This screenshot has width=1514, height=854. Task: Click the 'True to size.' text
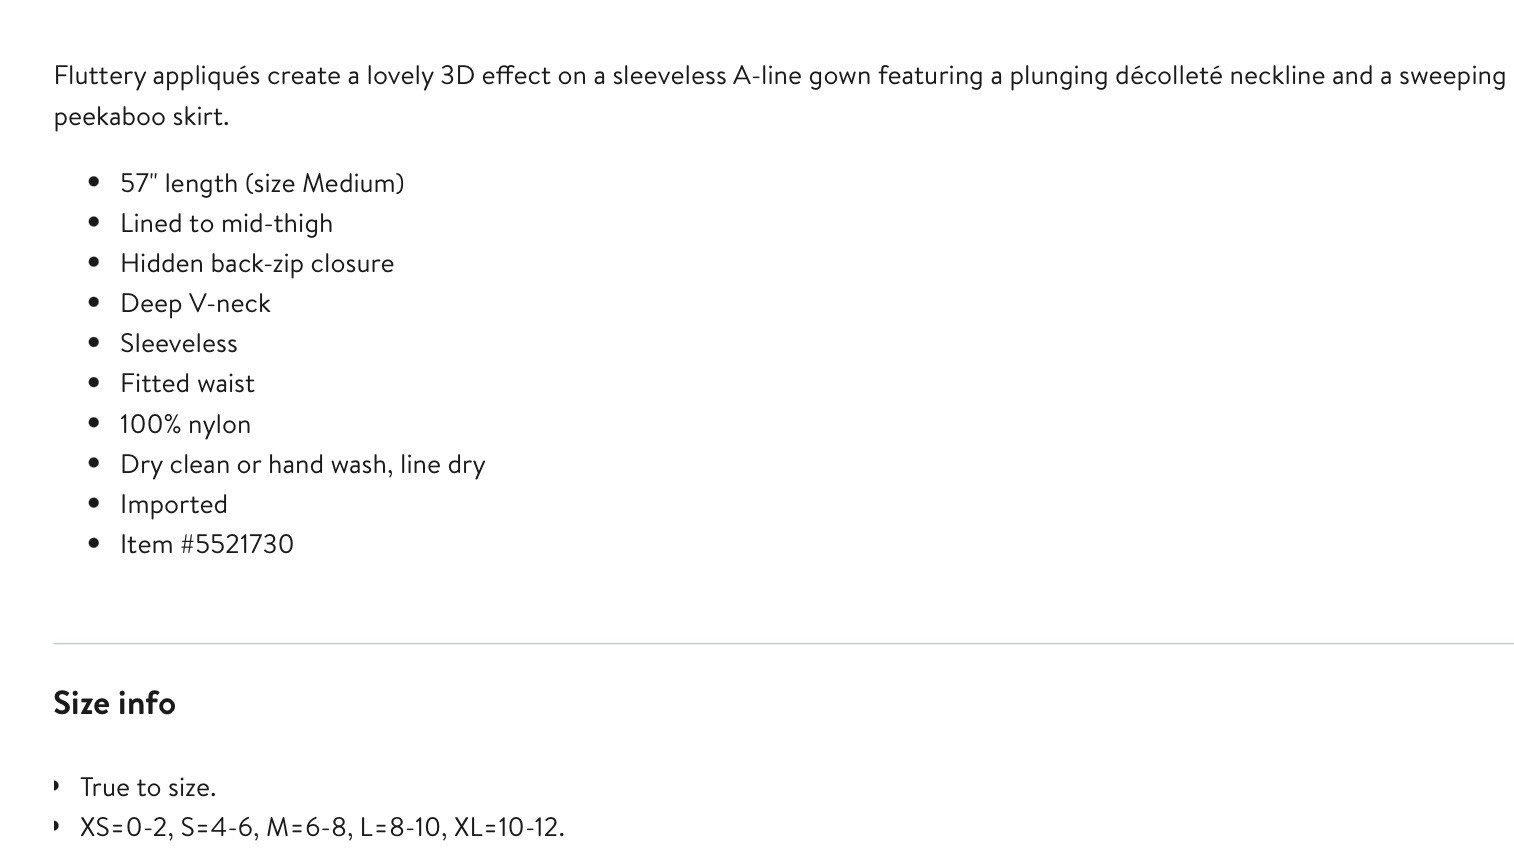click(148, 787)
